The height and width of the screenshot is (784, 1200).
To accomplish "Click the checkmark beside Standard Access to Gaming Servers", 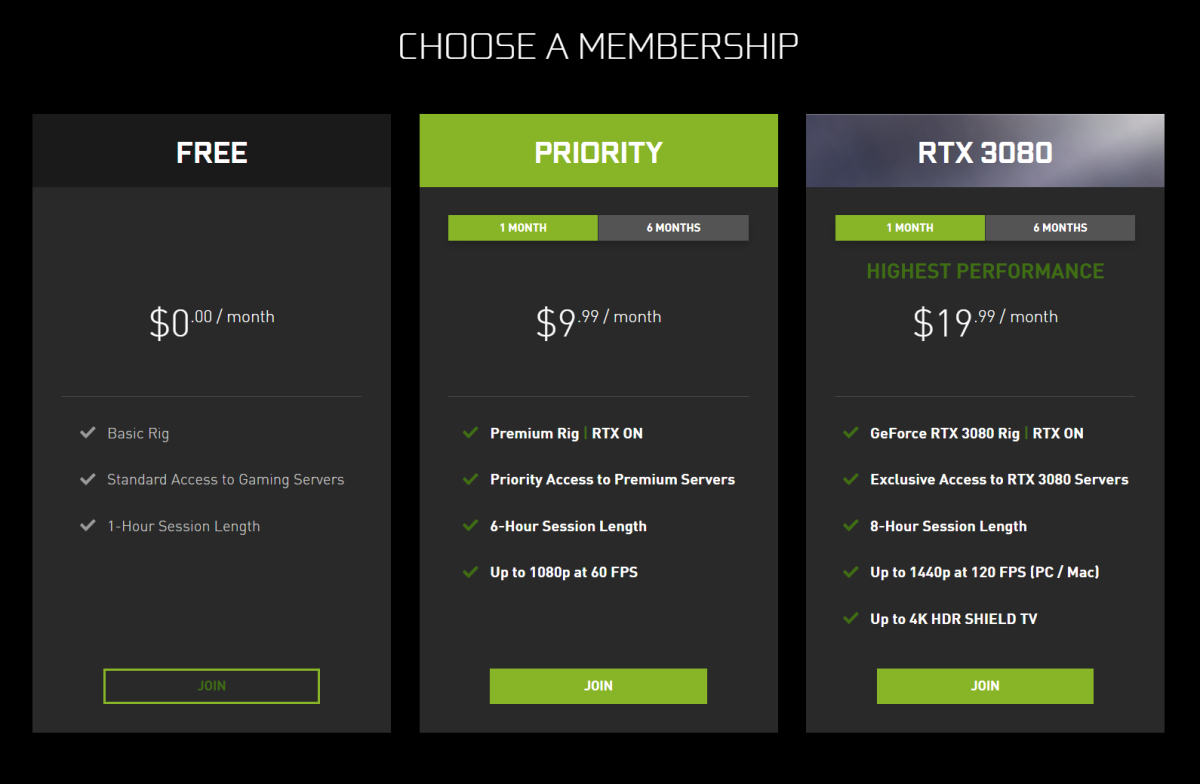I will pos(88,479).
